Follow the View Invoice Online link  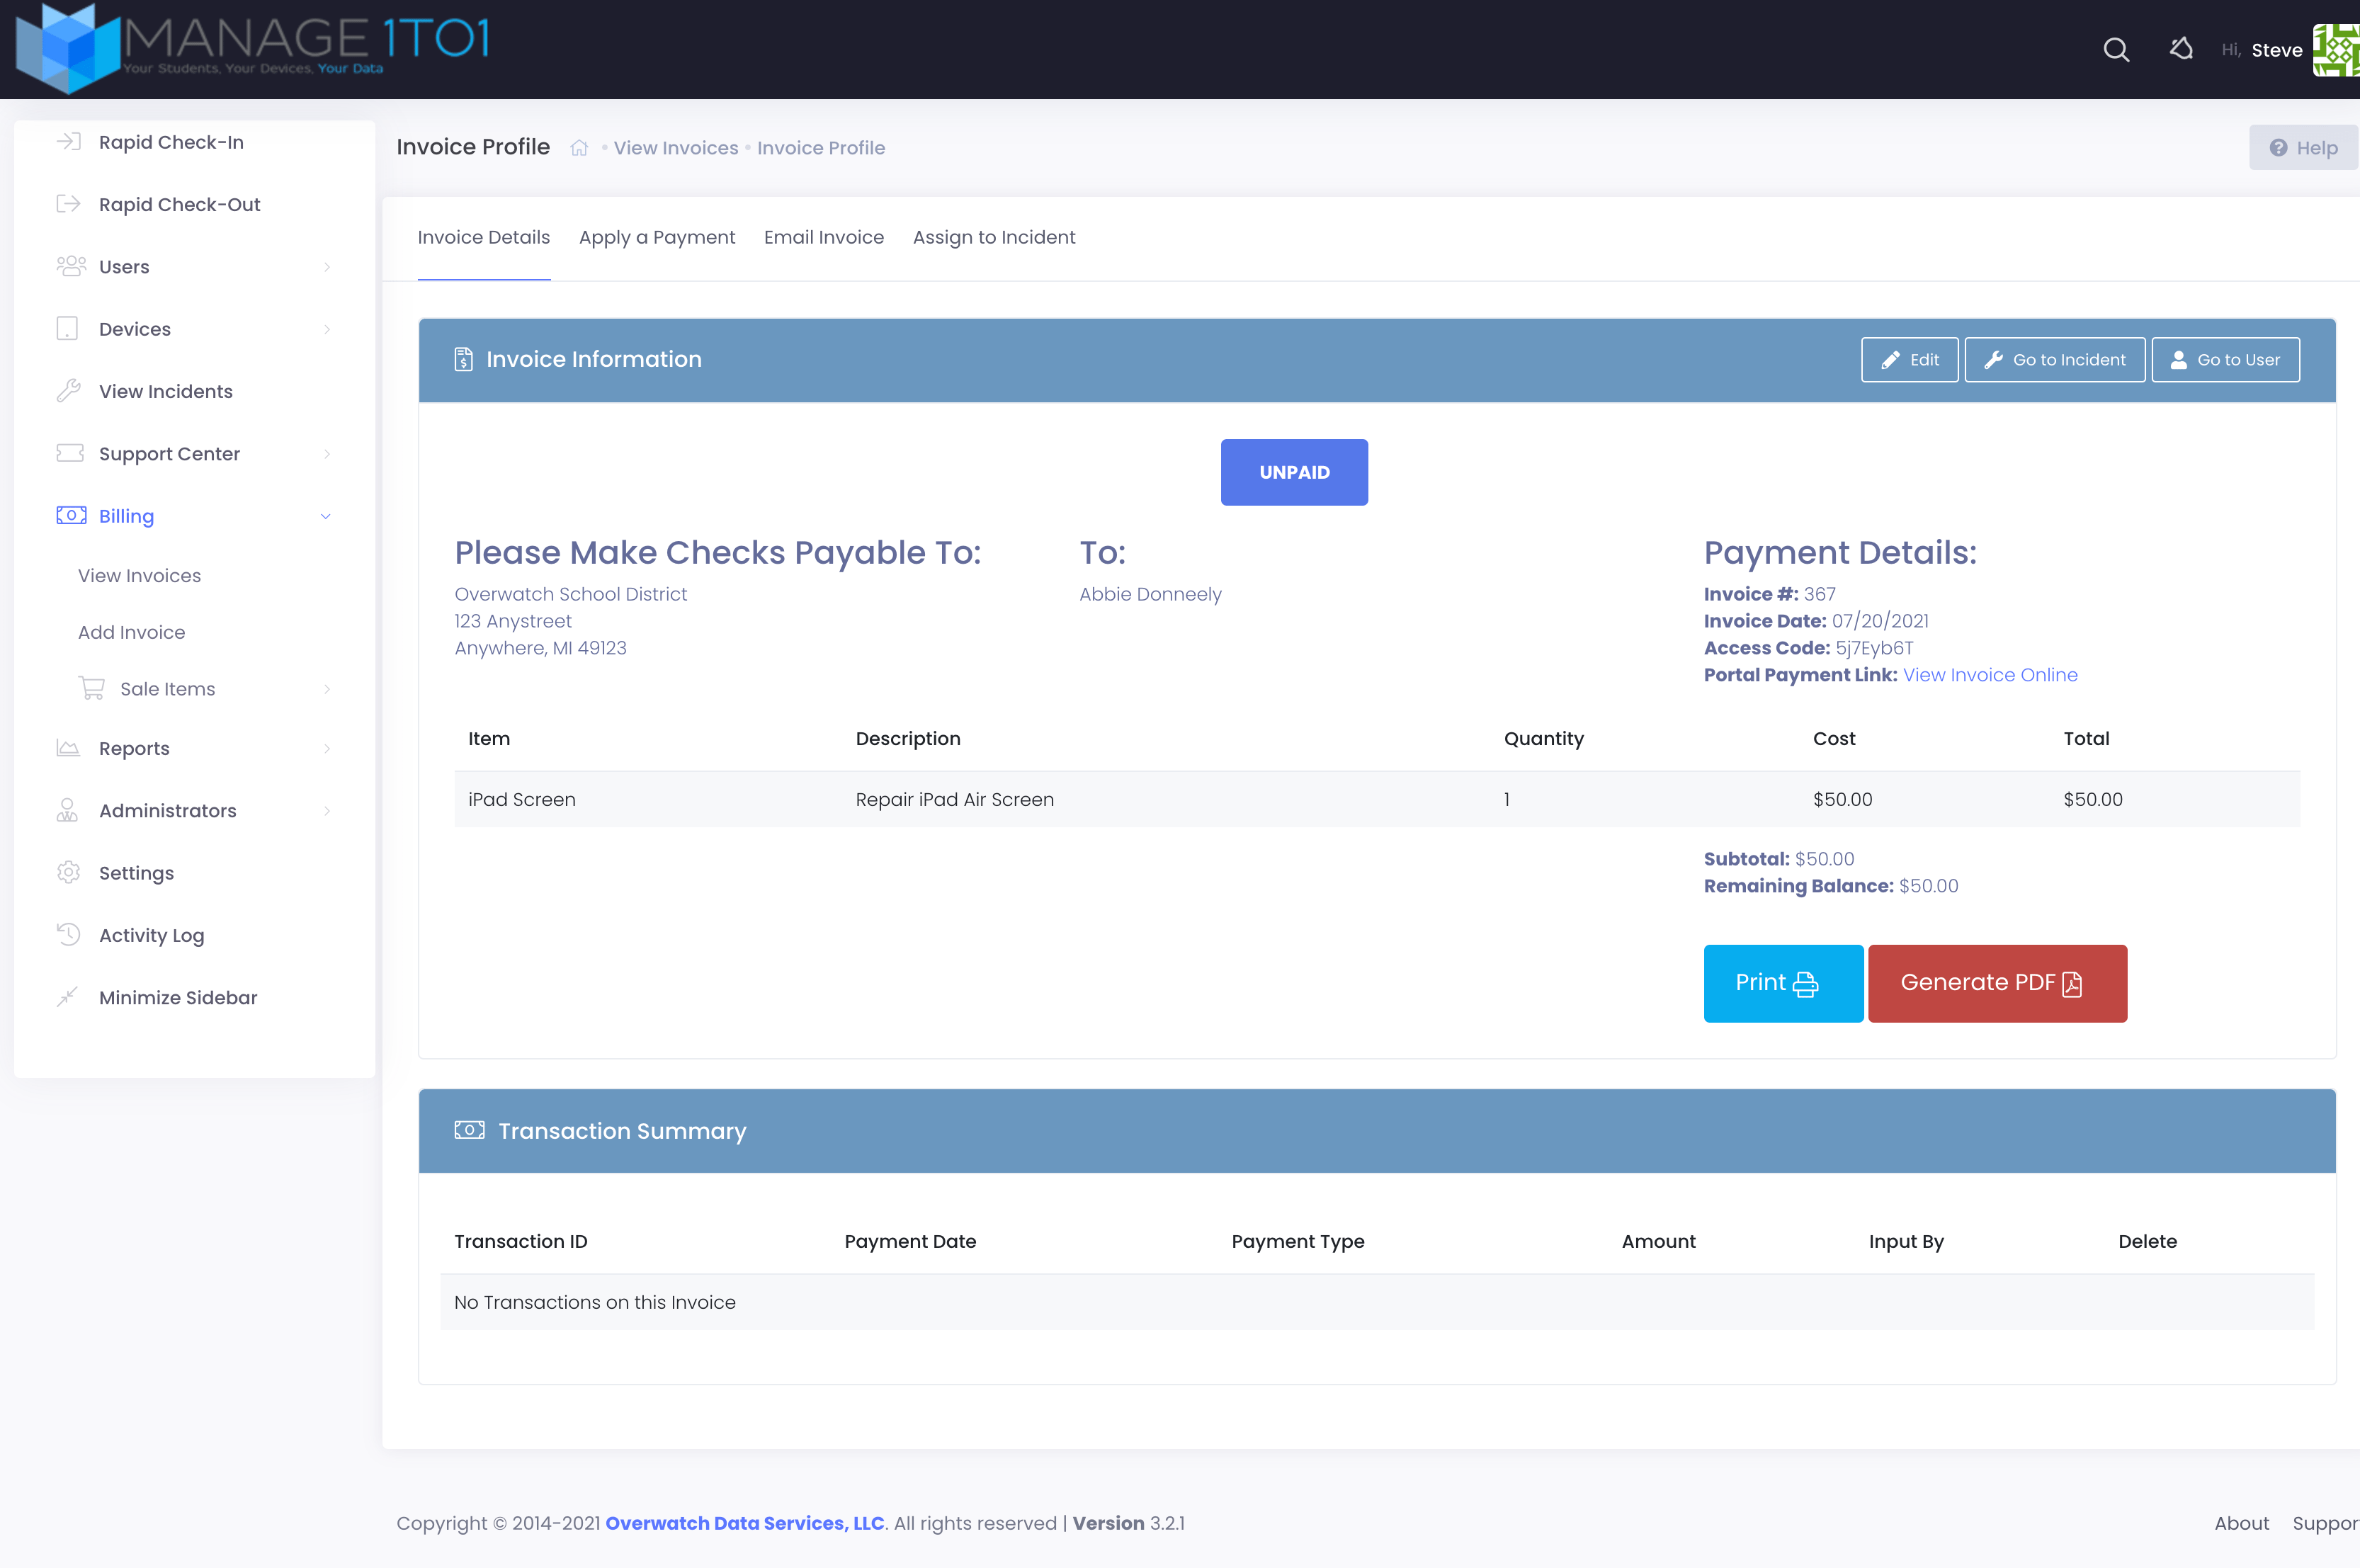(1990, 675)
